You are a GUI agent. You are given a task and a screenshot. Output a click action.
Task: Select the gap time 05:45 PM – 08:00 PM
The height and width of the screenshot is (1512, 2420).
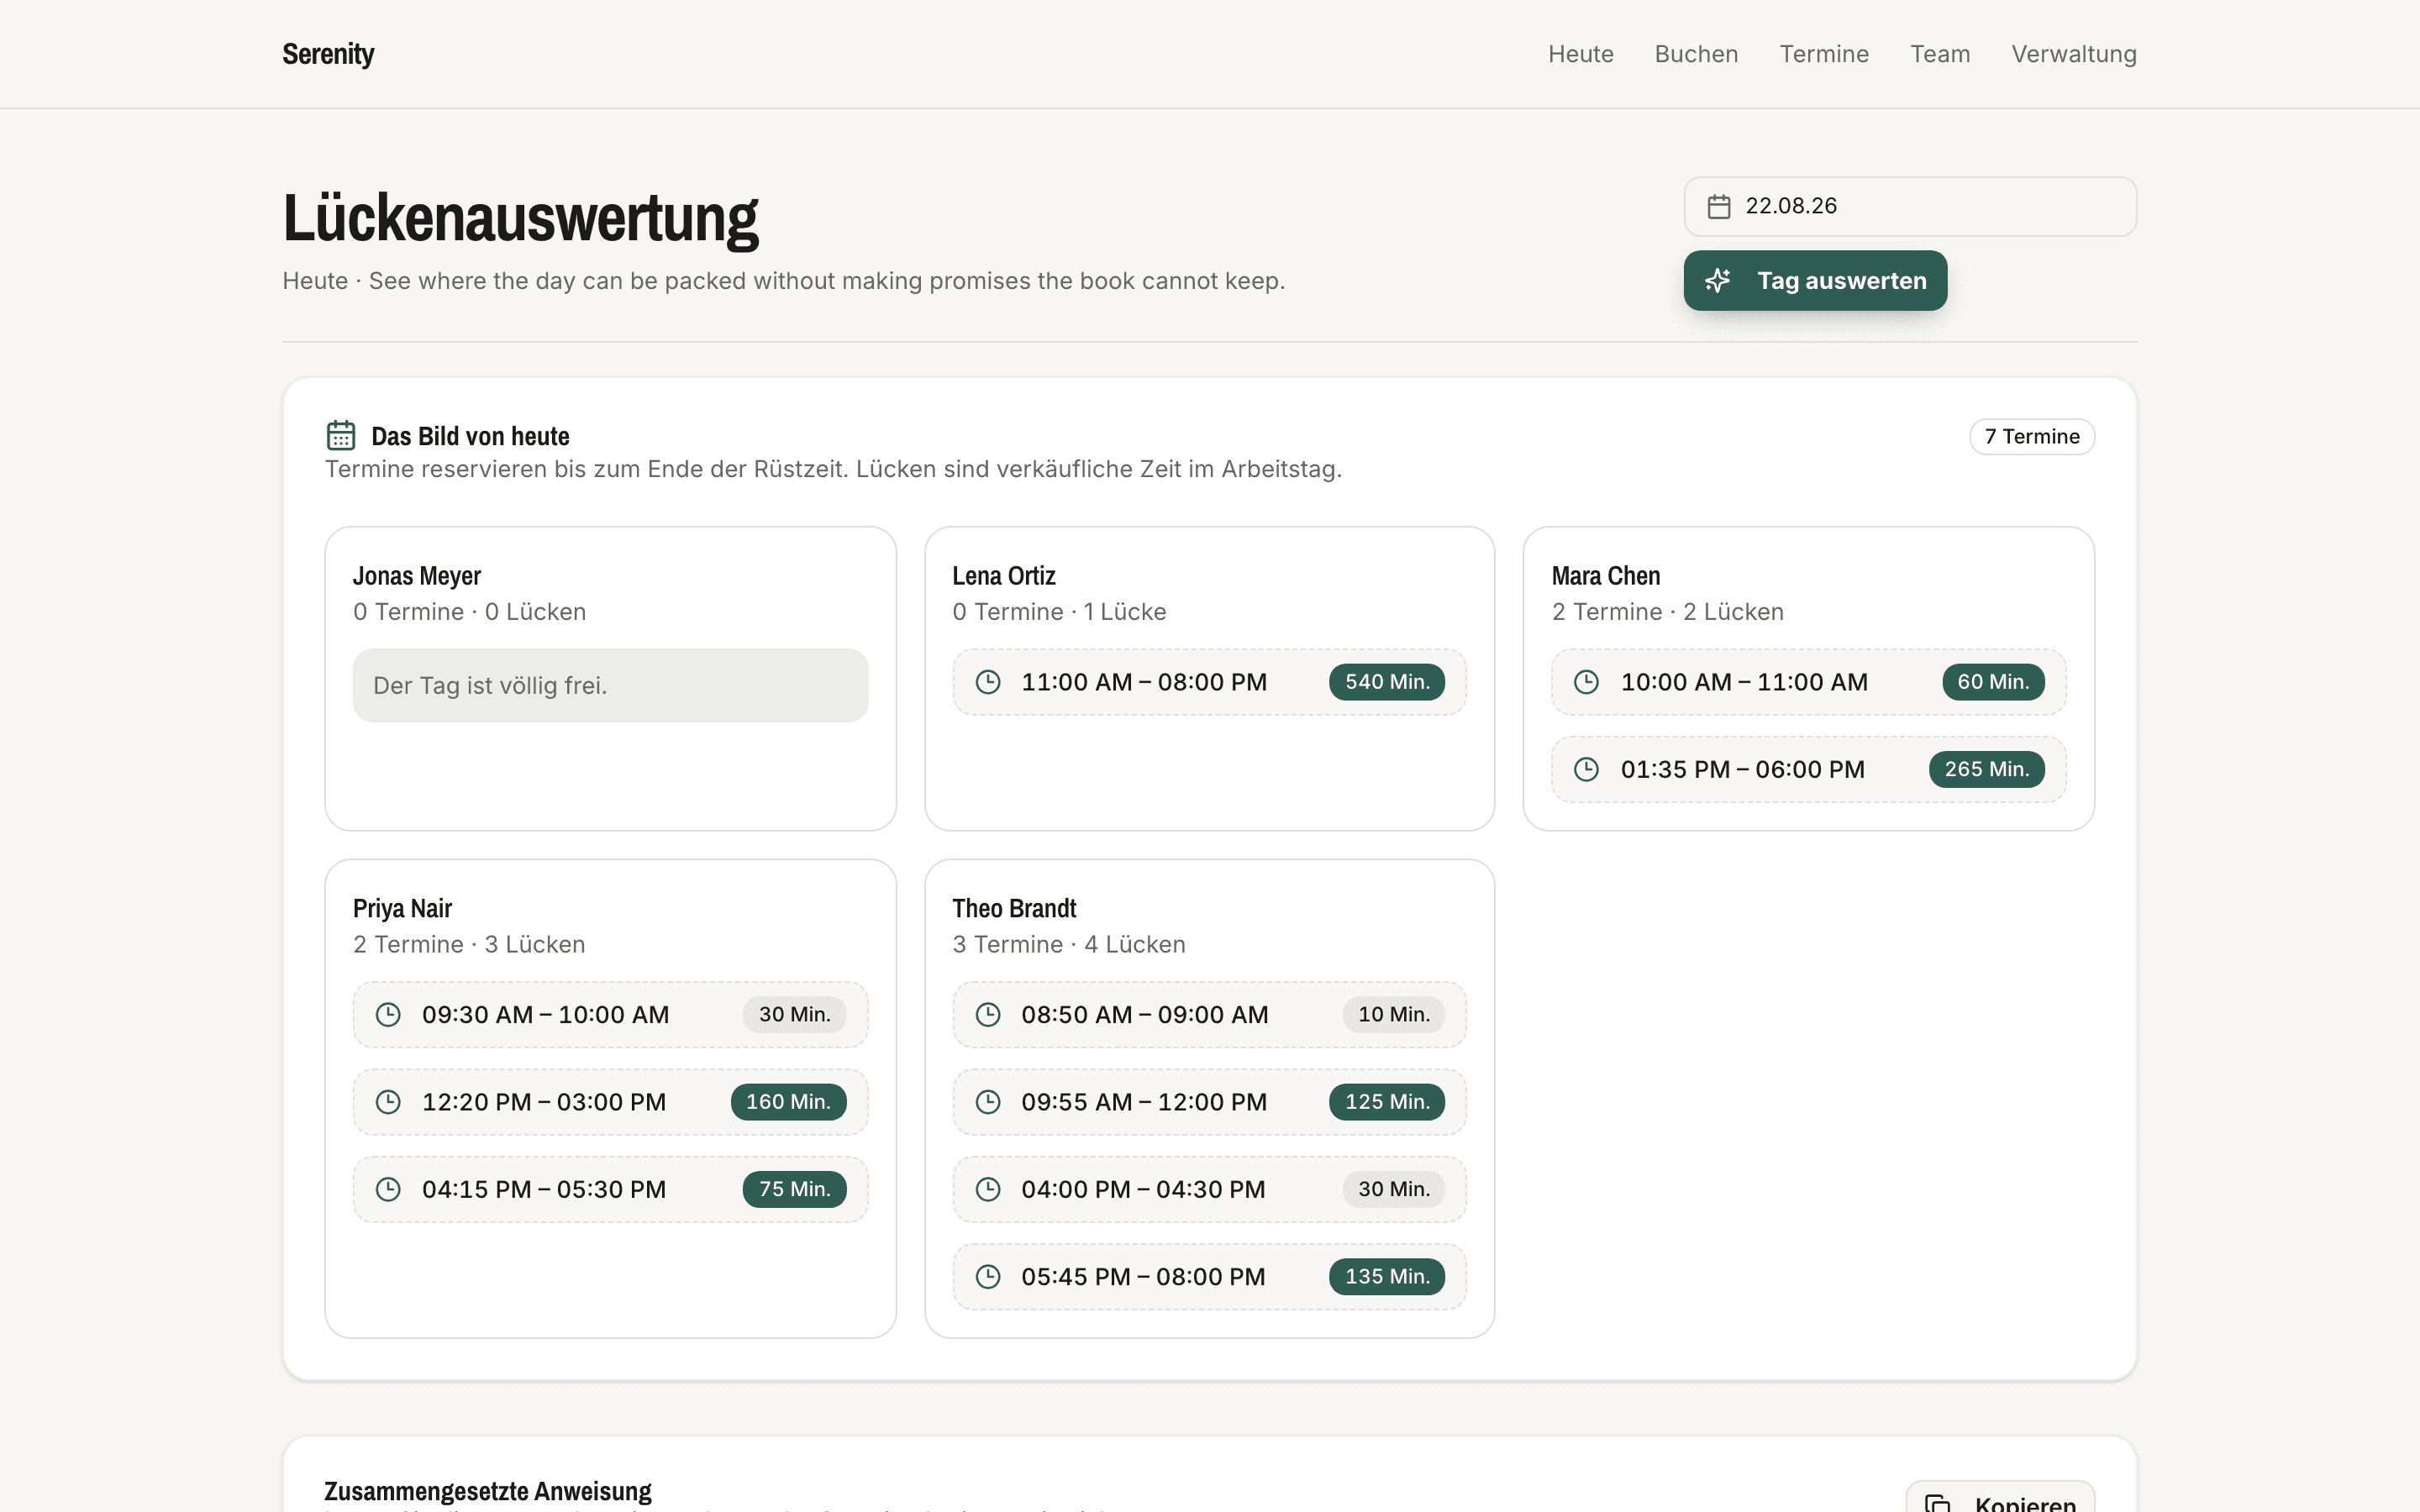point(1143,1277)
